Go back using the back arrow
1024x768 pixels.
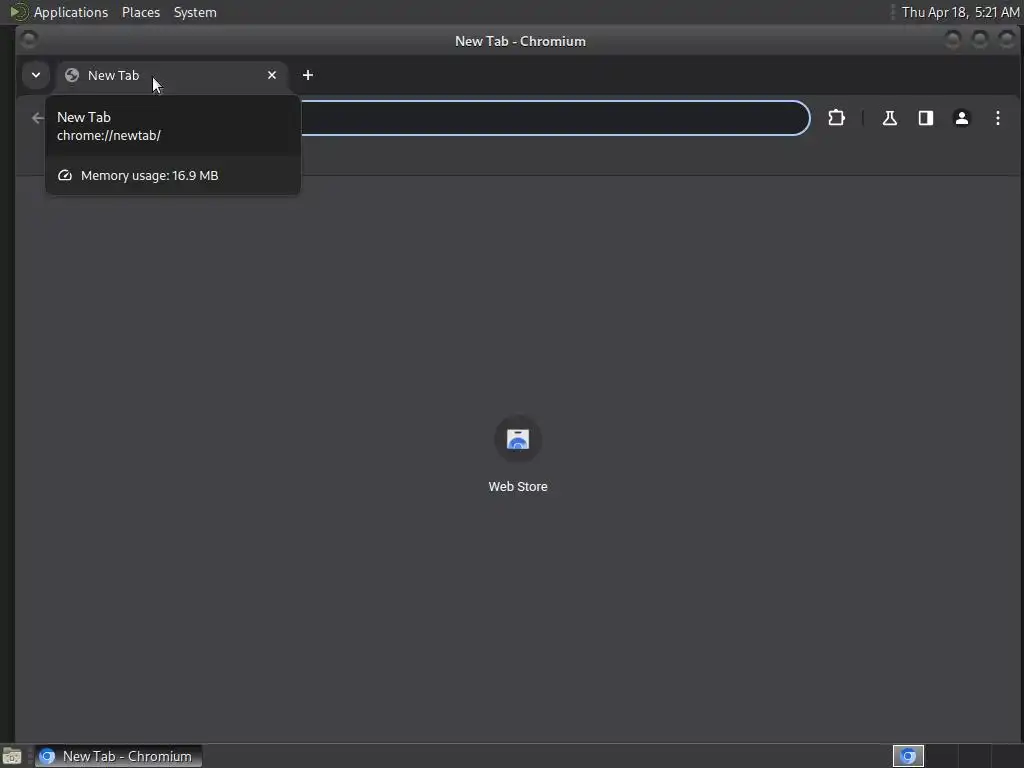[x=37, y=118]
